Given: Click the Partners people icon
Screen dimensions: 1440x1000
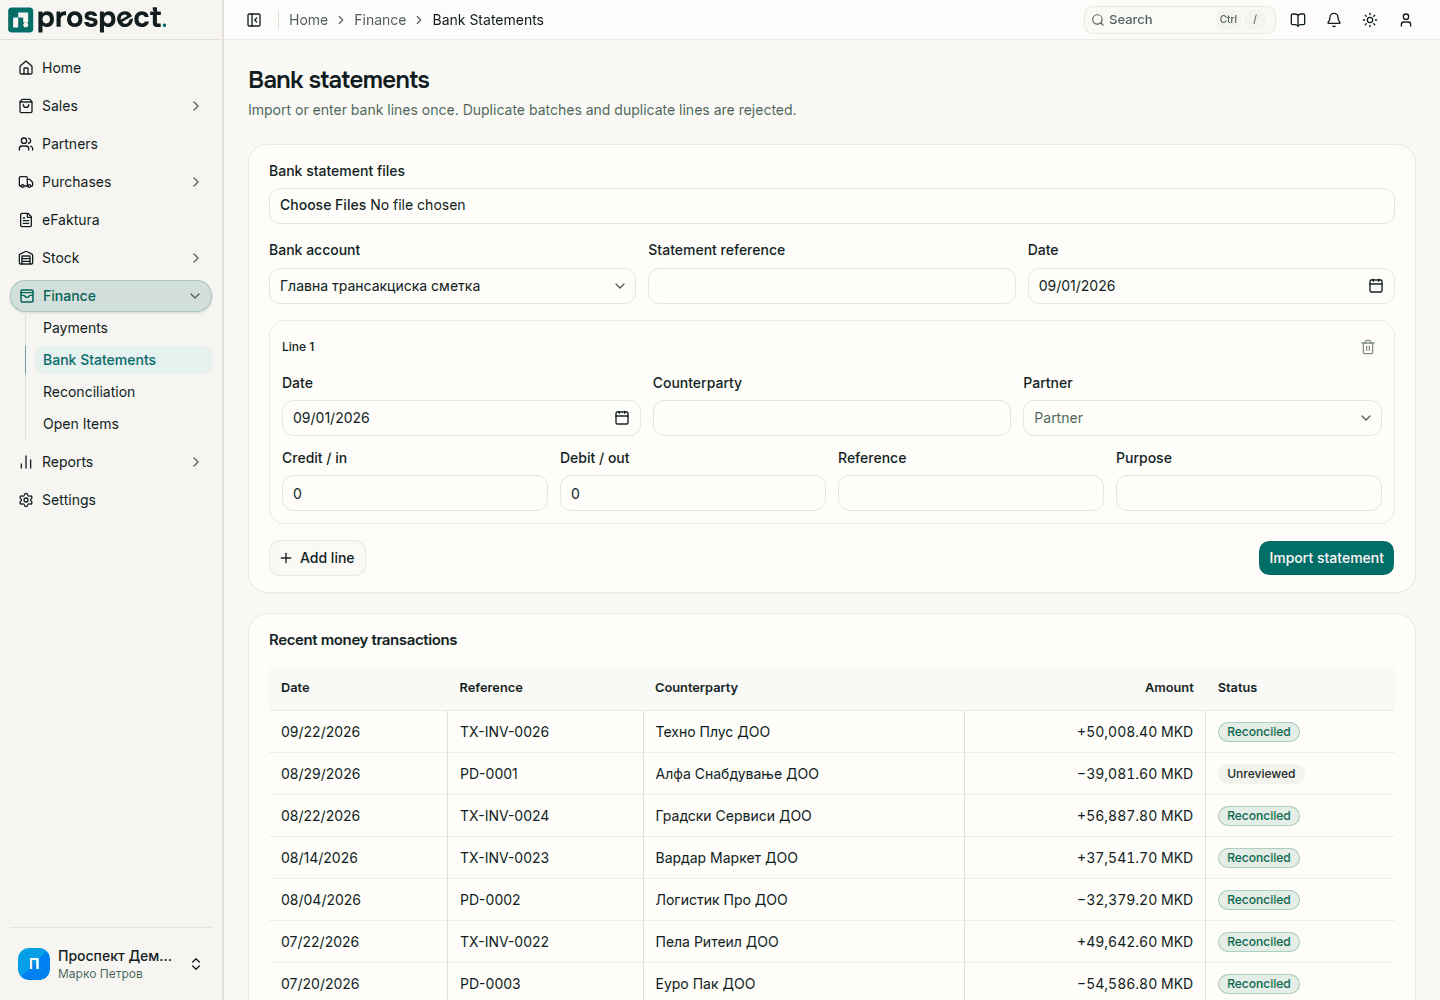Looking at the screenshot, I should click(x=26, y=144).
